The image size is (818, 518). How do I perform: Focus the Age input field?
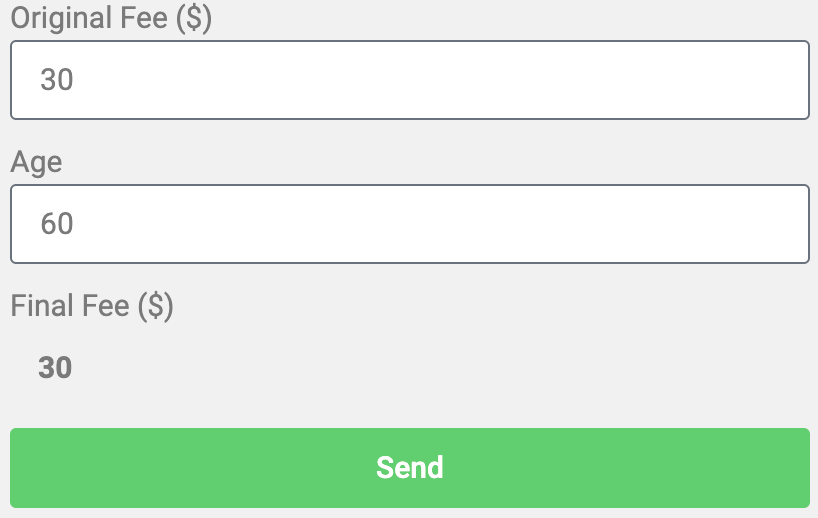pyautogui.click(x=410, y=224)
